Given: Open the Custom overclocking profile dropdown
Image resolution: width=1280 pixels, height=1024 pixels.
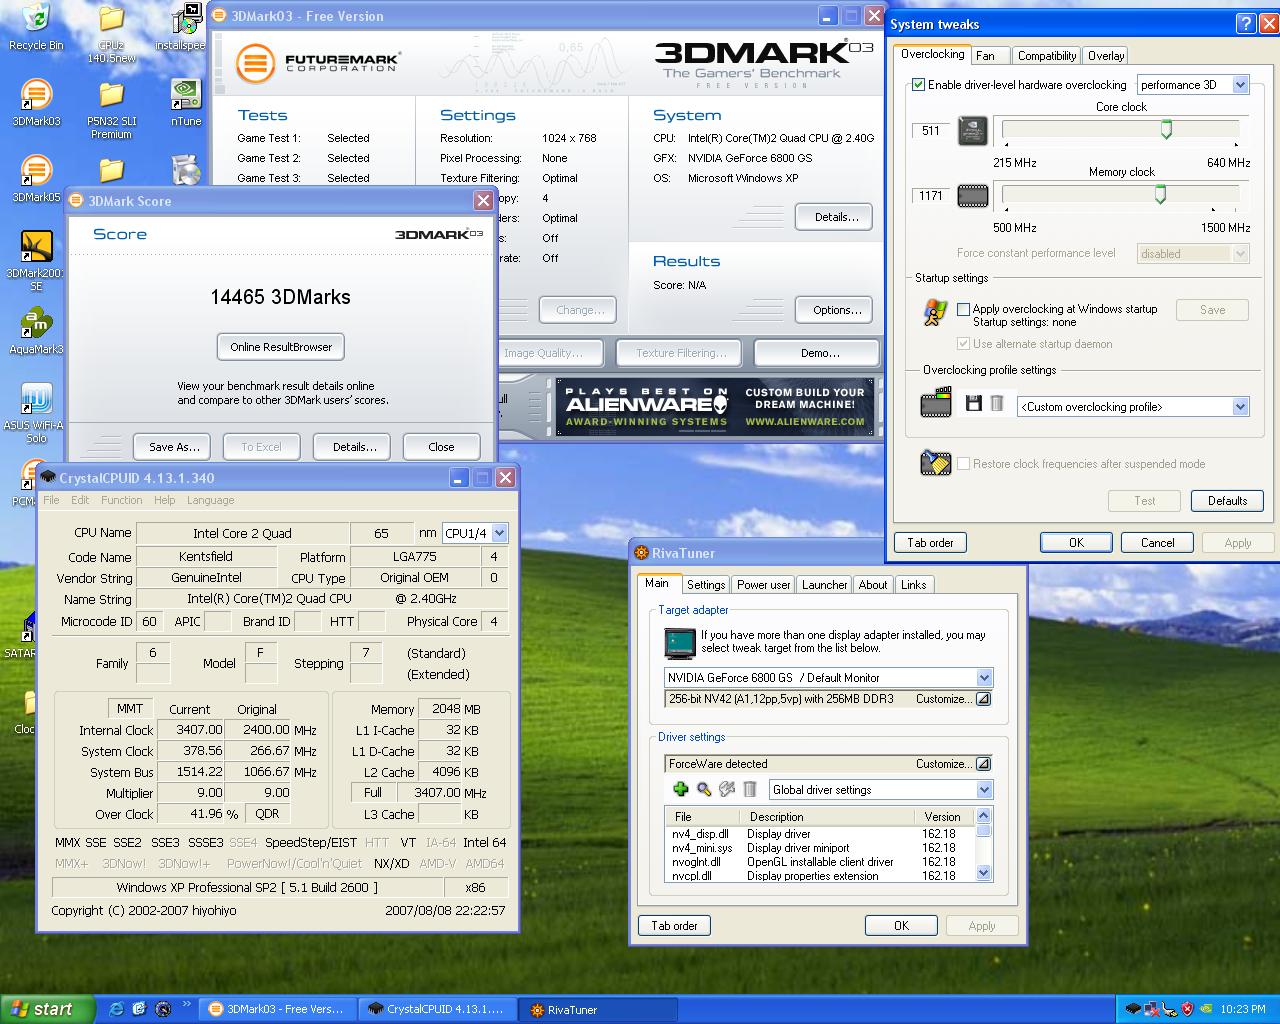Looking at the screenshot, I should click(x=1241, y=407).
